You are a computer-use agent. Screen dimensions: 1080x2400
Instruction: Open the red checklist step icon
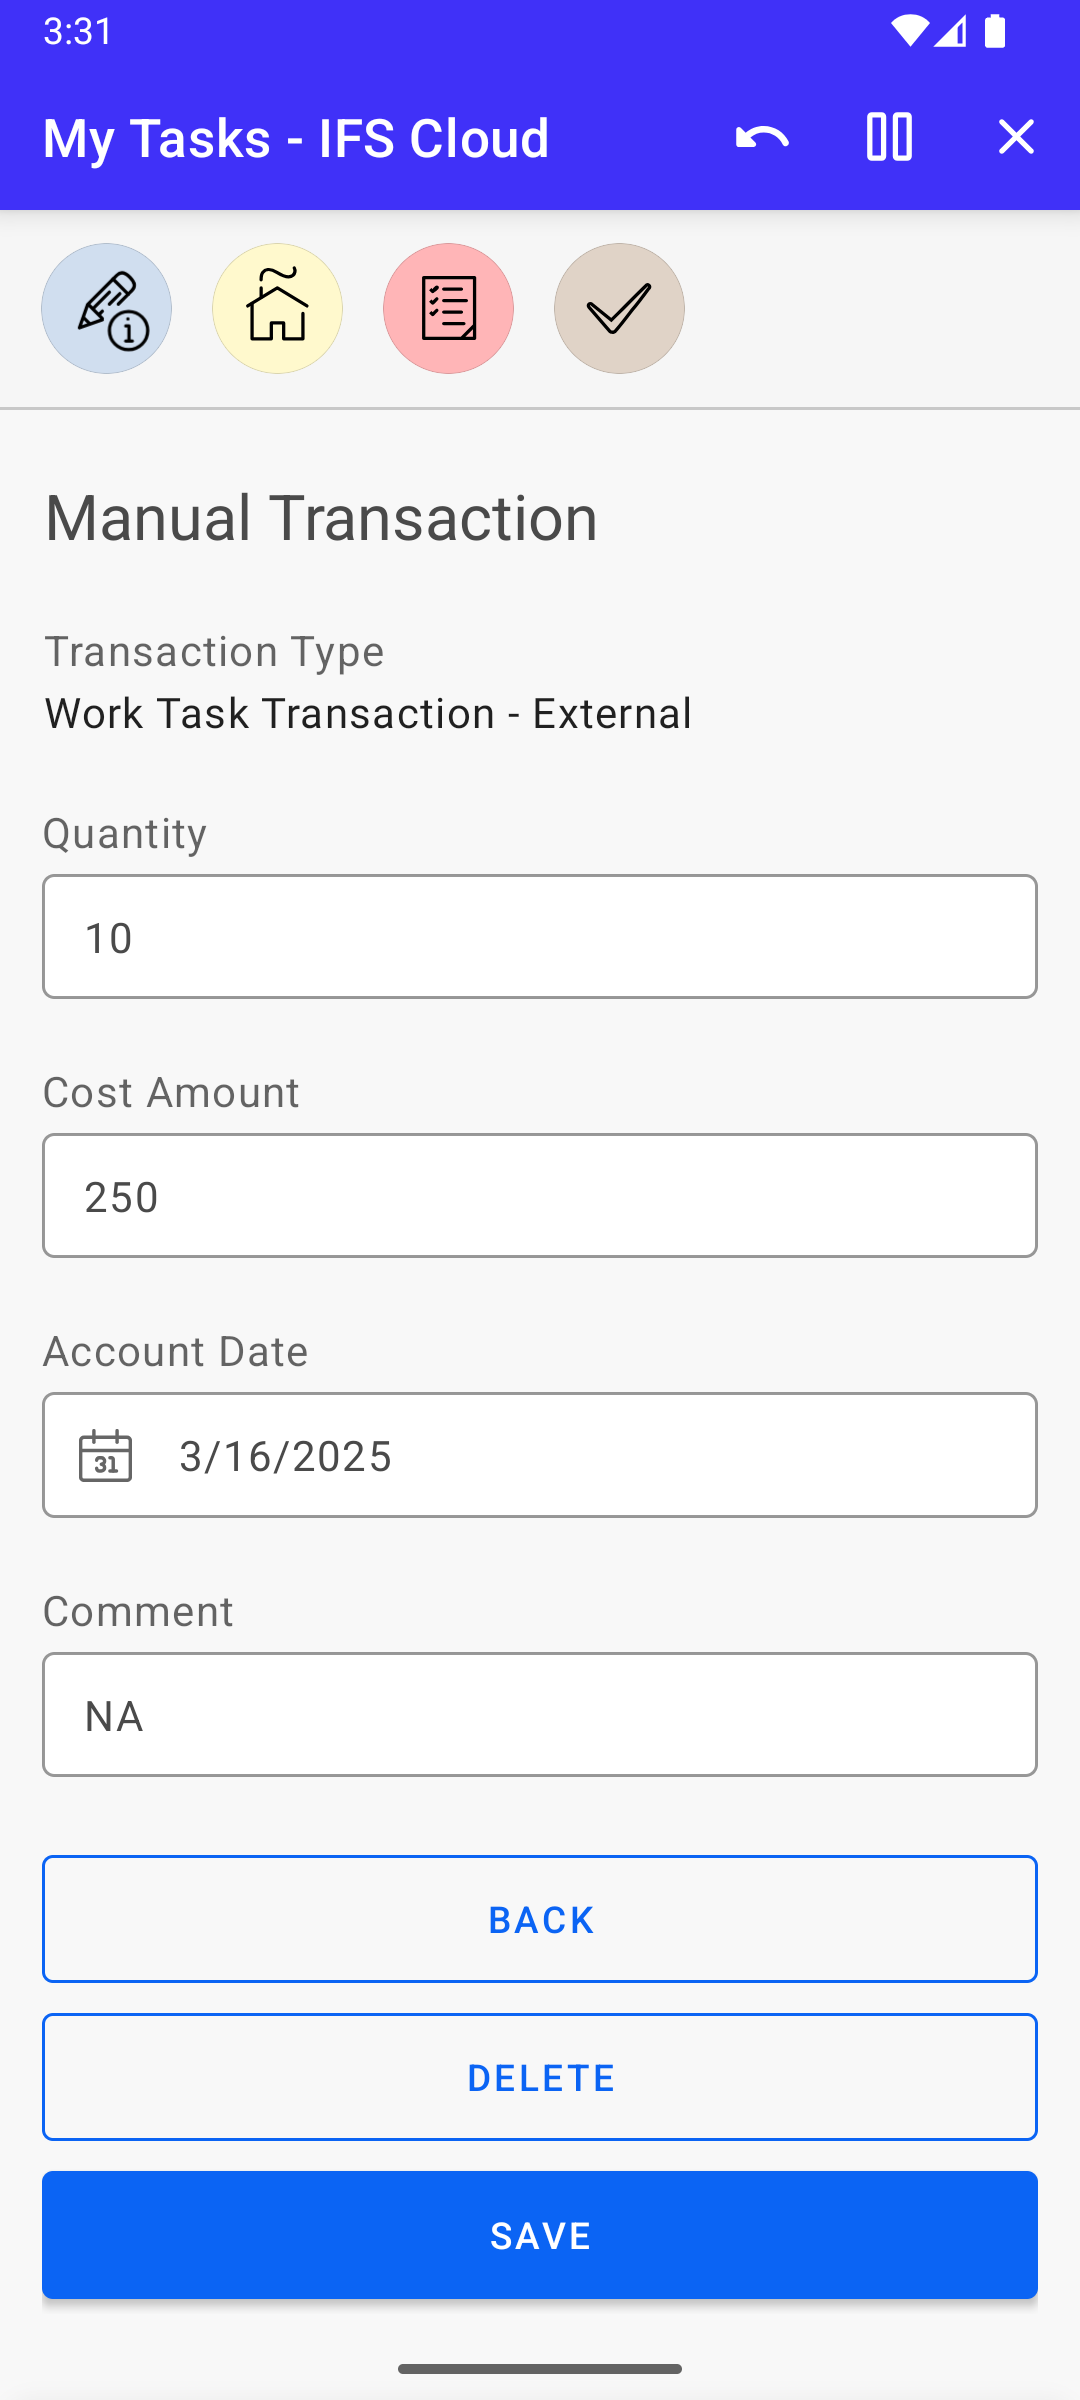pyautogui.click(x=449, y=309)
